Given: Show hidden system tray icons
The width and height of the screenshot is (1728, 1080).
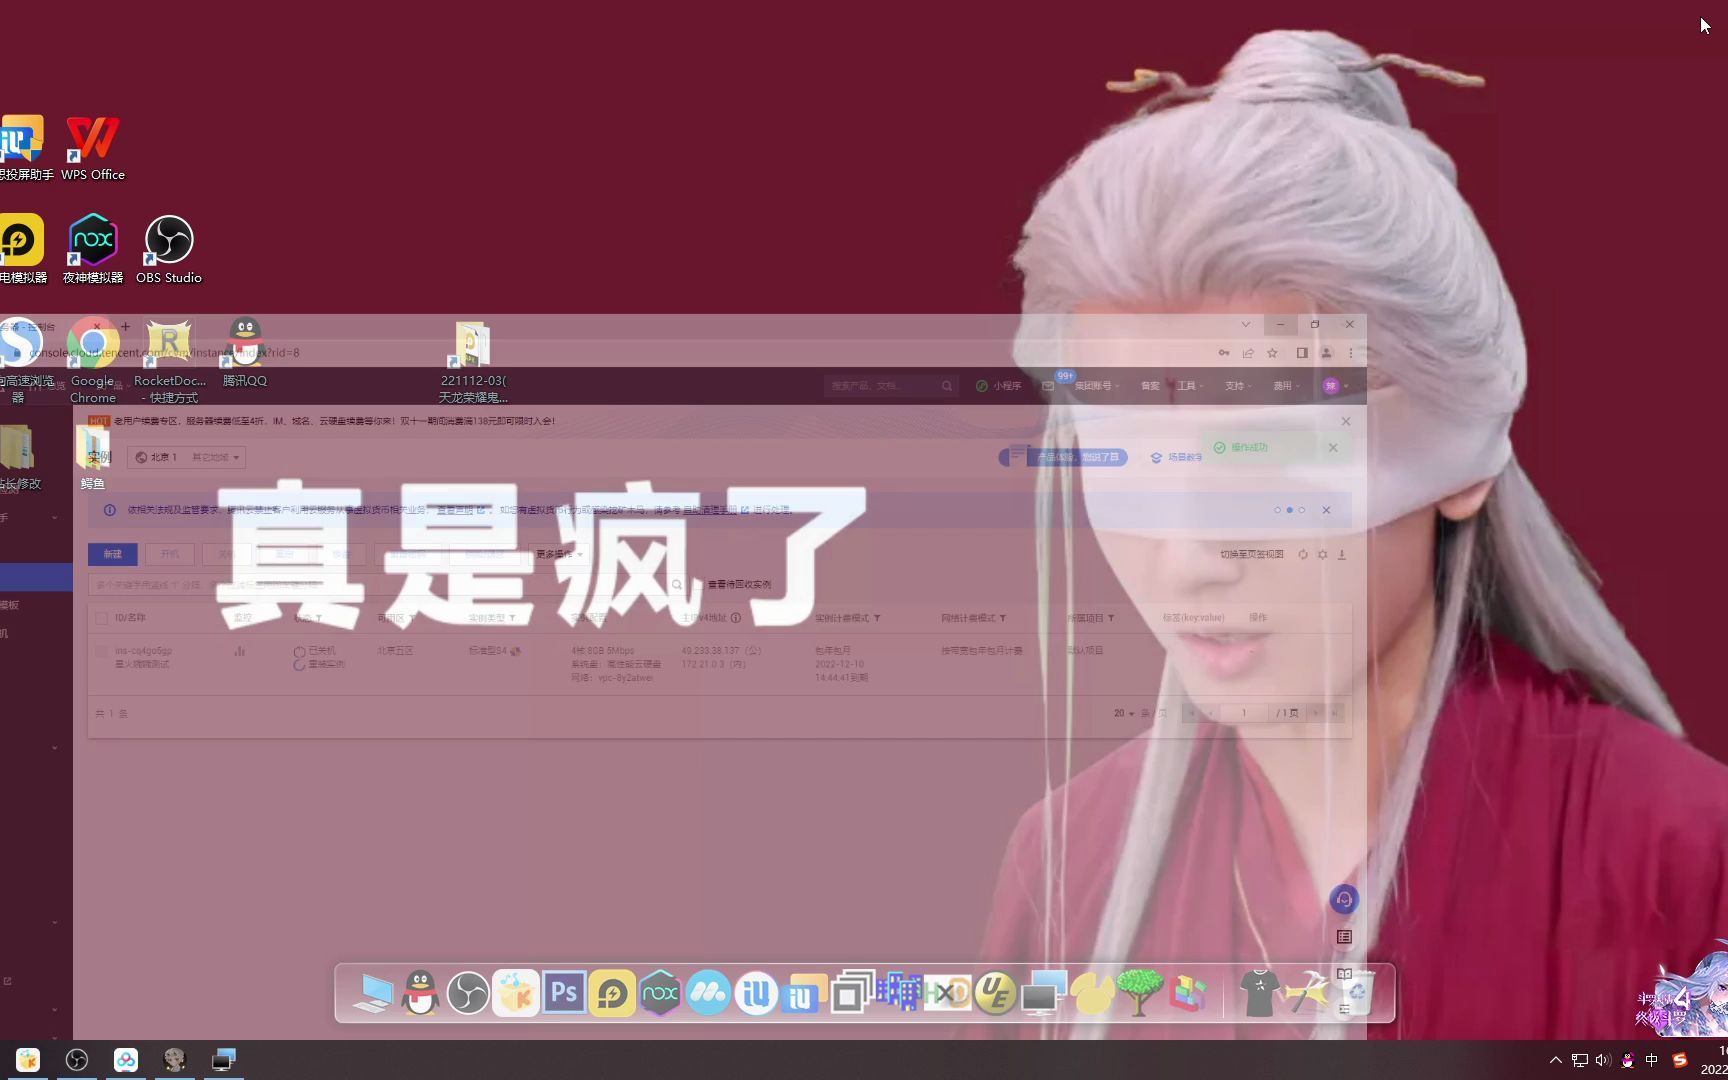Looking at the screenshot, I should 1555,1060.
